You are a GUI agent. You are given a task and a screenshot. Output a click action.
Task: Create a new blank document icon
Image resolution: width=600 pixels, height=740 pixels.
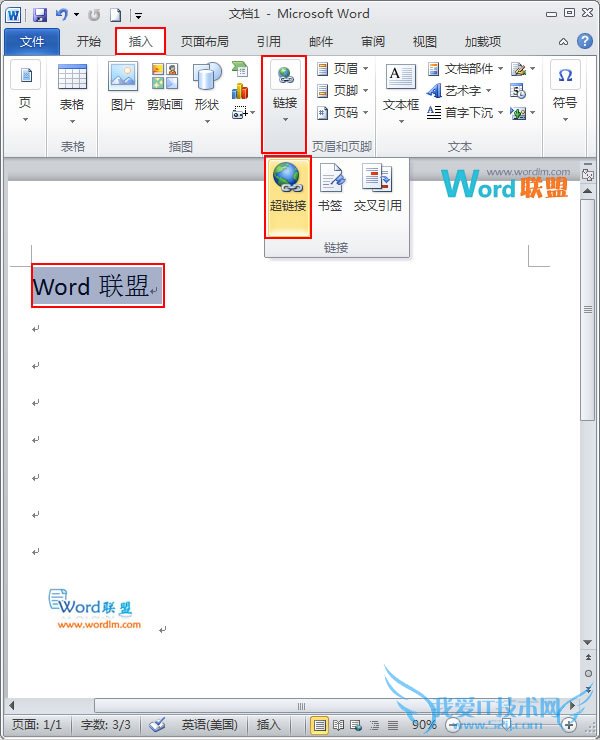(116, 15)
